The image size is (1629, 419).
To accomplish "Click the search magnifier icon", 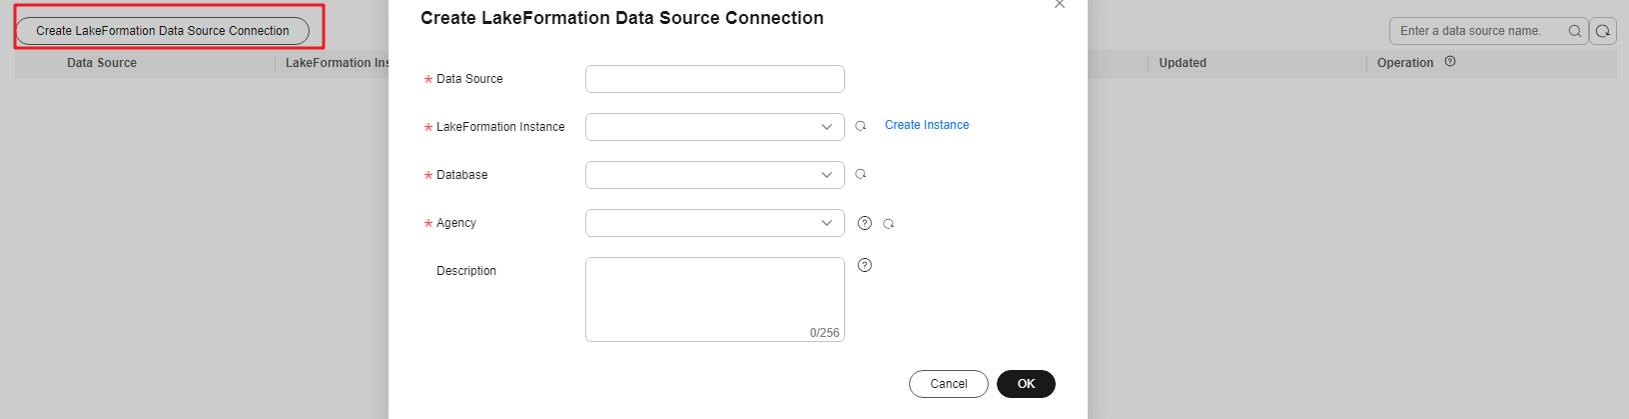I will (1574, 31).
